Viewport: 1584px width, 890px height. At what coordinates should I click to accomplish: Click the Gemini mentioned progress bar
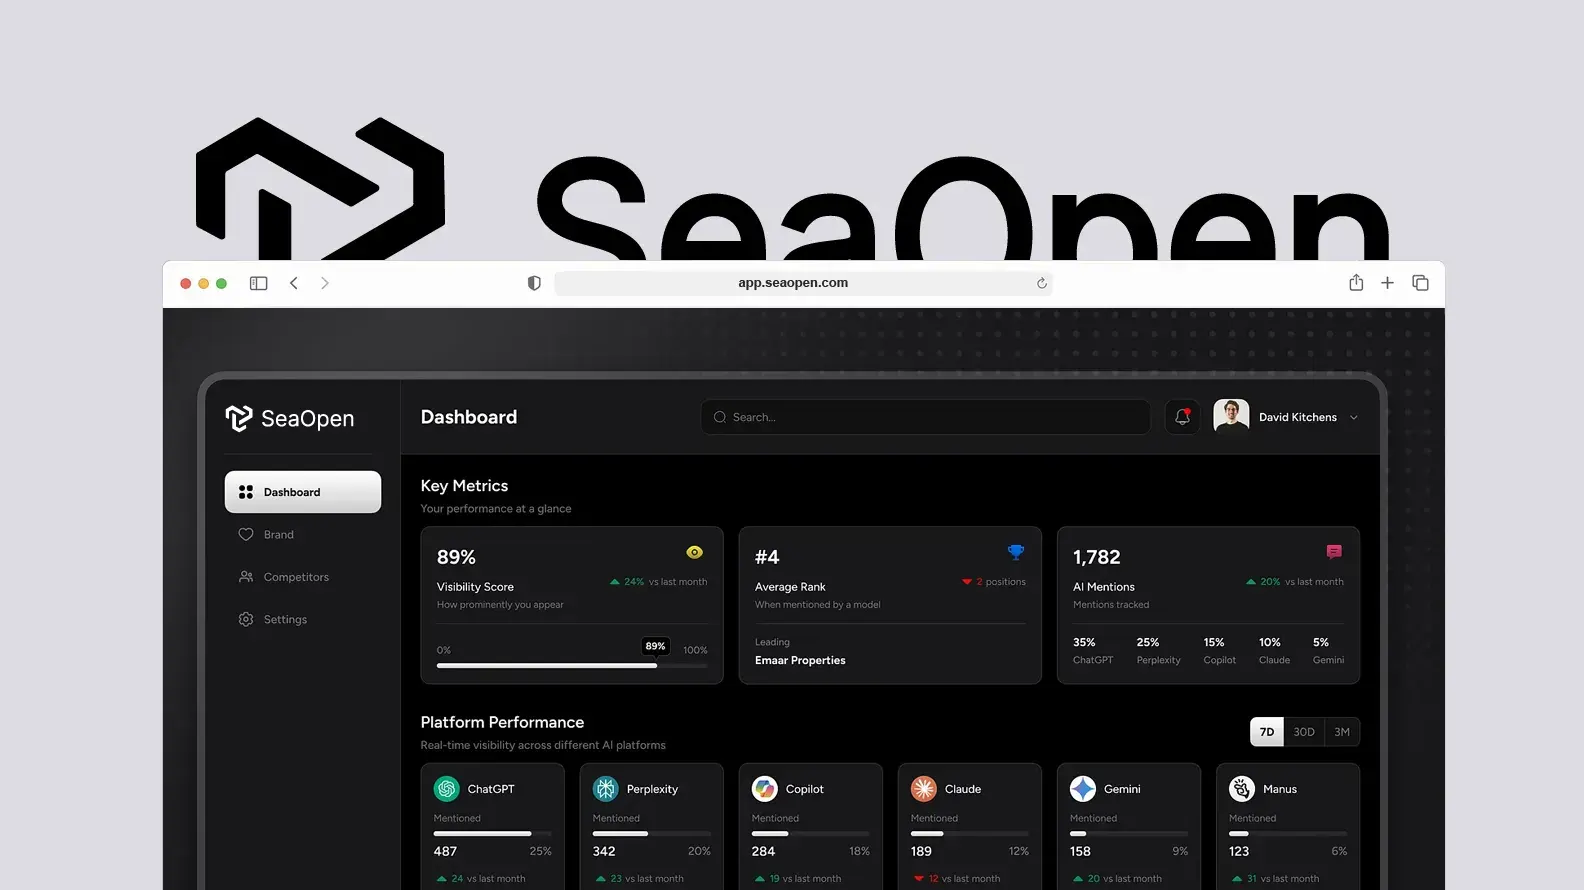(x=1129, y=833)
